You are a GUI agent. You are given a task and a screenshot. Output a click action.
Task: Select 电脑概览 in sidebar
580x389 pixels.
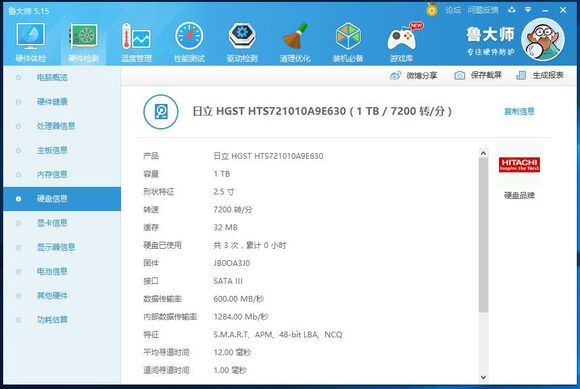pyautogui.click(x=62, y=77)
